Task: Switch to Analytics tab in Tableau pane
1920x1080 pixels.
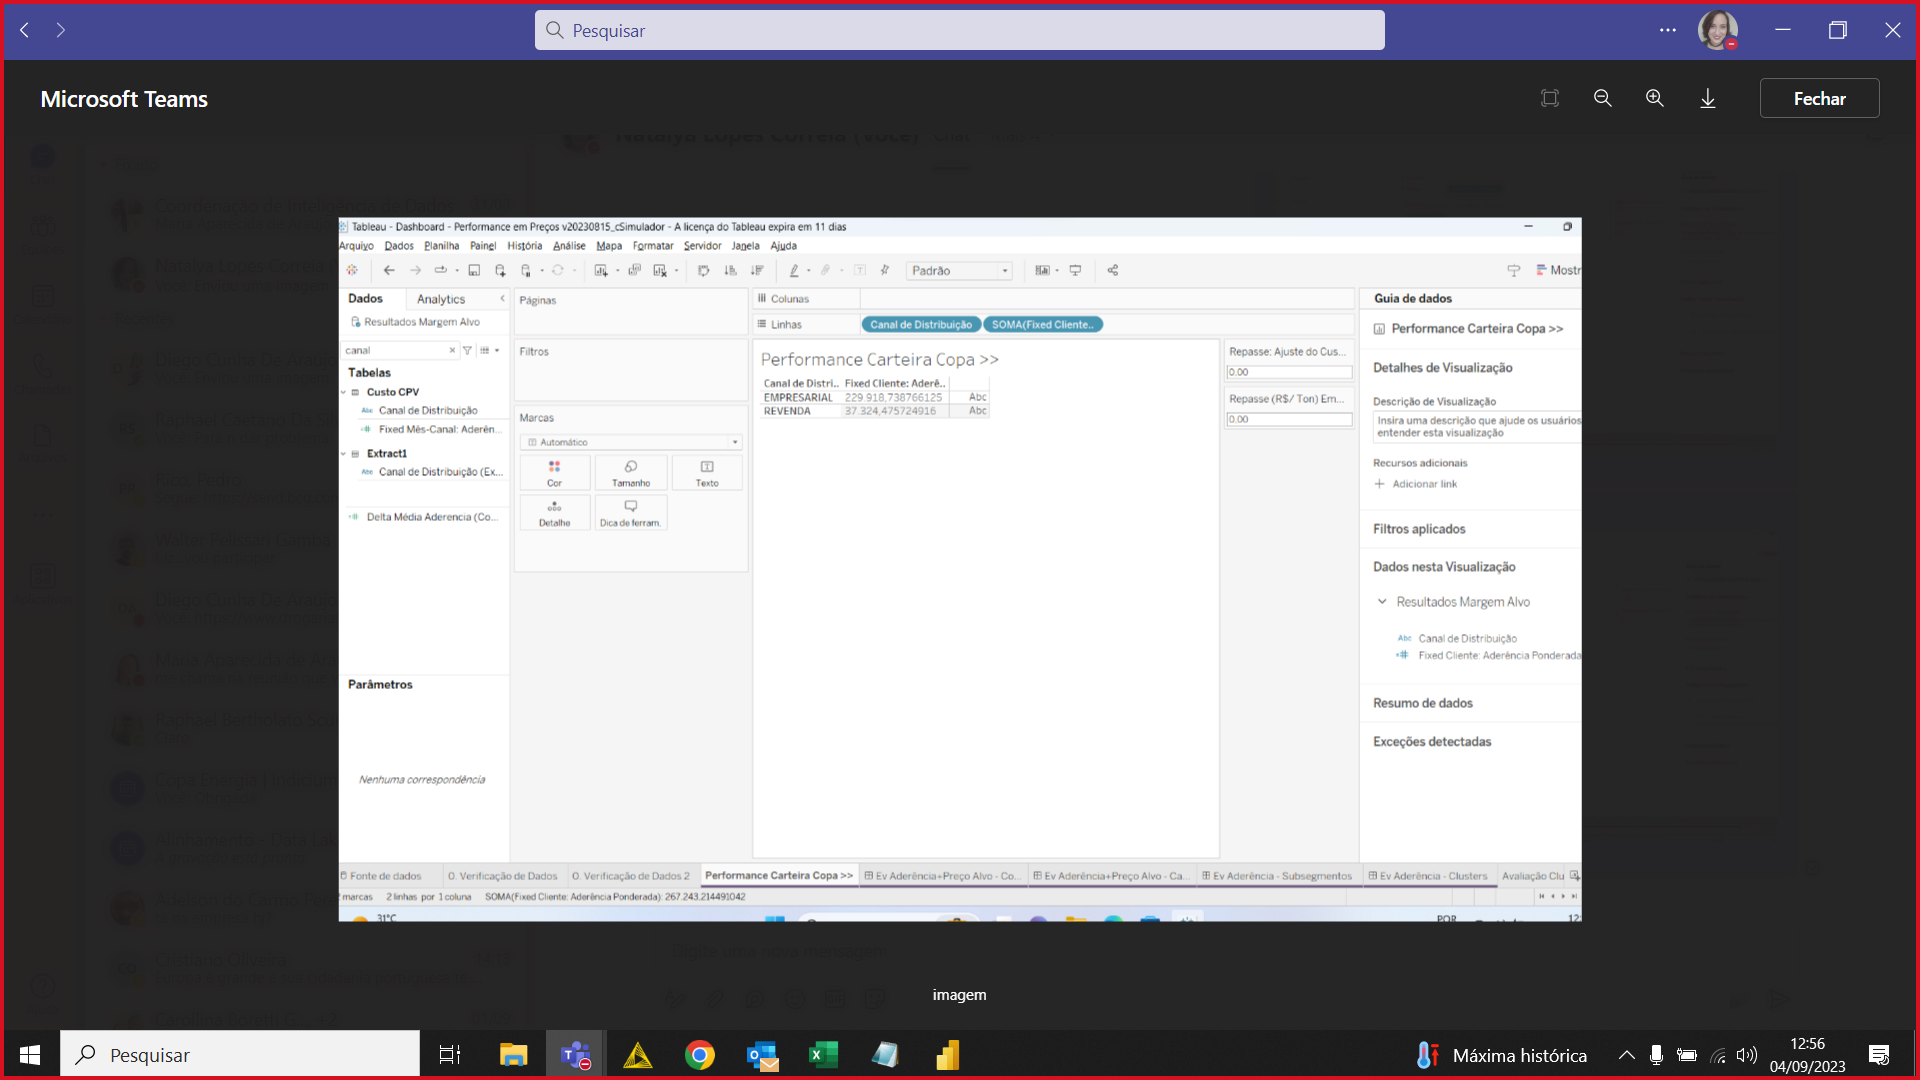Action: tap(441, 299)
